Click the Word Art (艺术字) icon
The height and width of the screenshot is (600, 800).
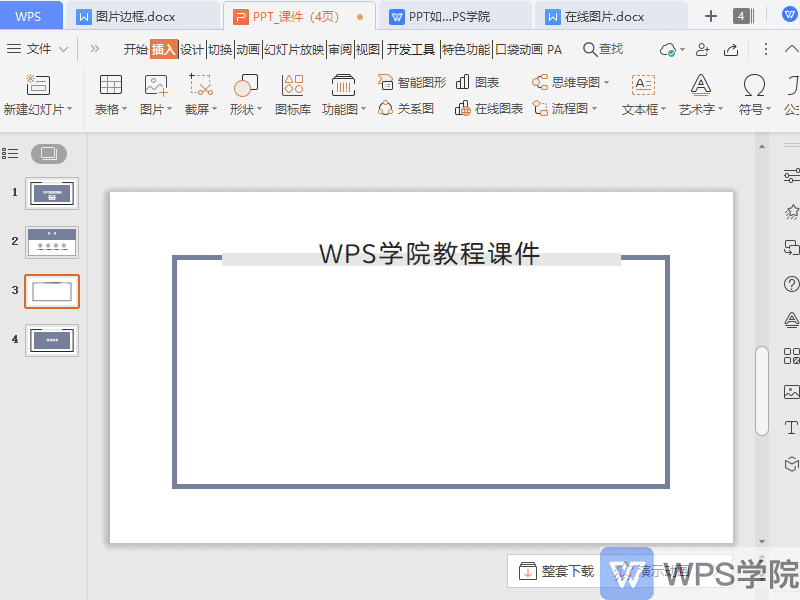pyautogui.click(x=701, y=85)
